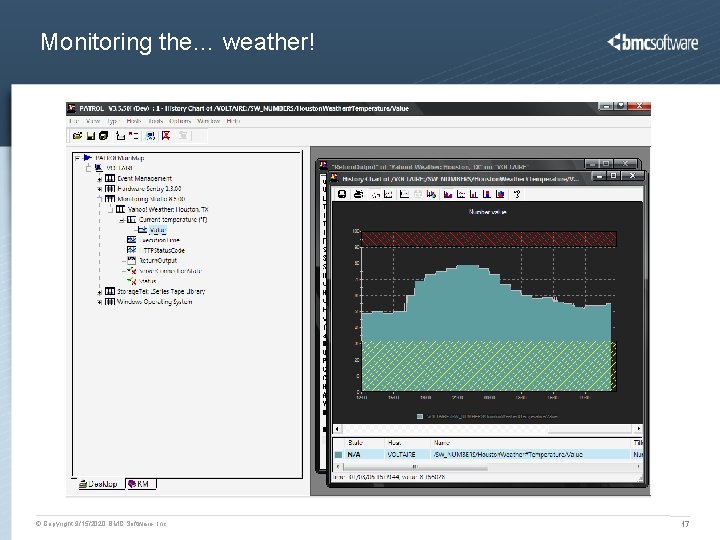The image size is (720, 540).
Task: Click the save floppy disk toolbar icon
Action: tap(90, 135)
